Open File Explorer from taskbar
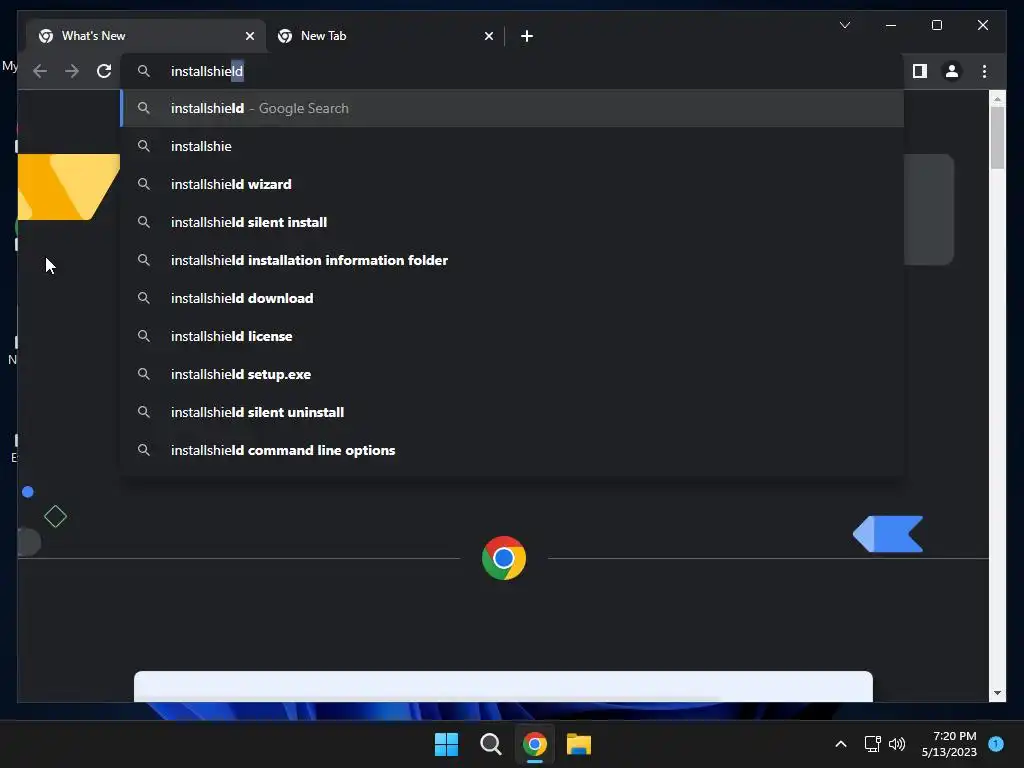 pos(579,744)
